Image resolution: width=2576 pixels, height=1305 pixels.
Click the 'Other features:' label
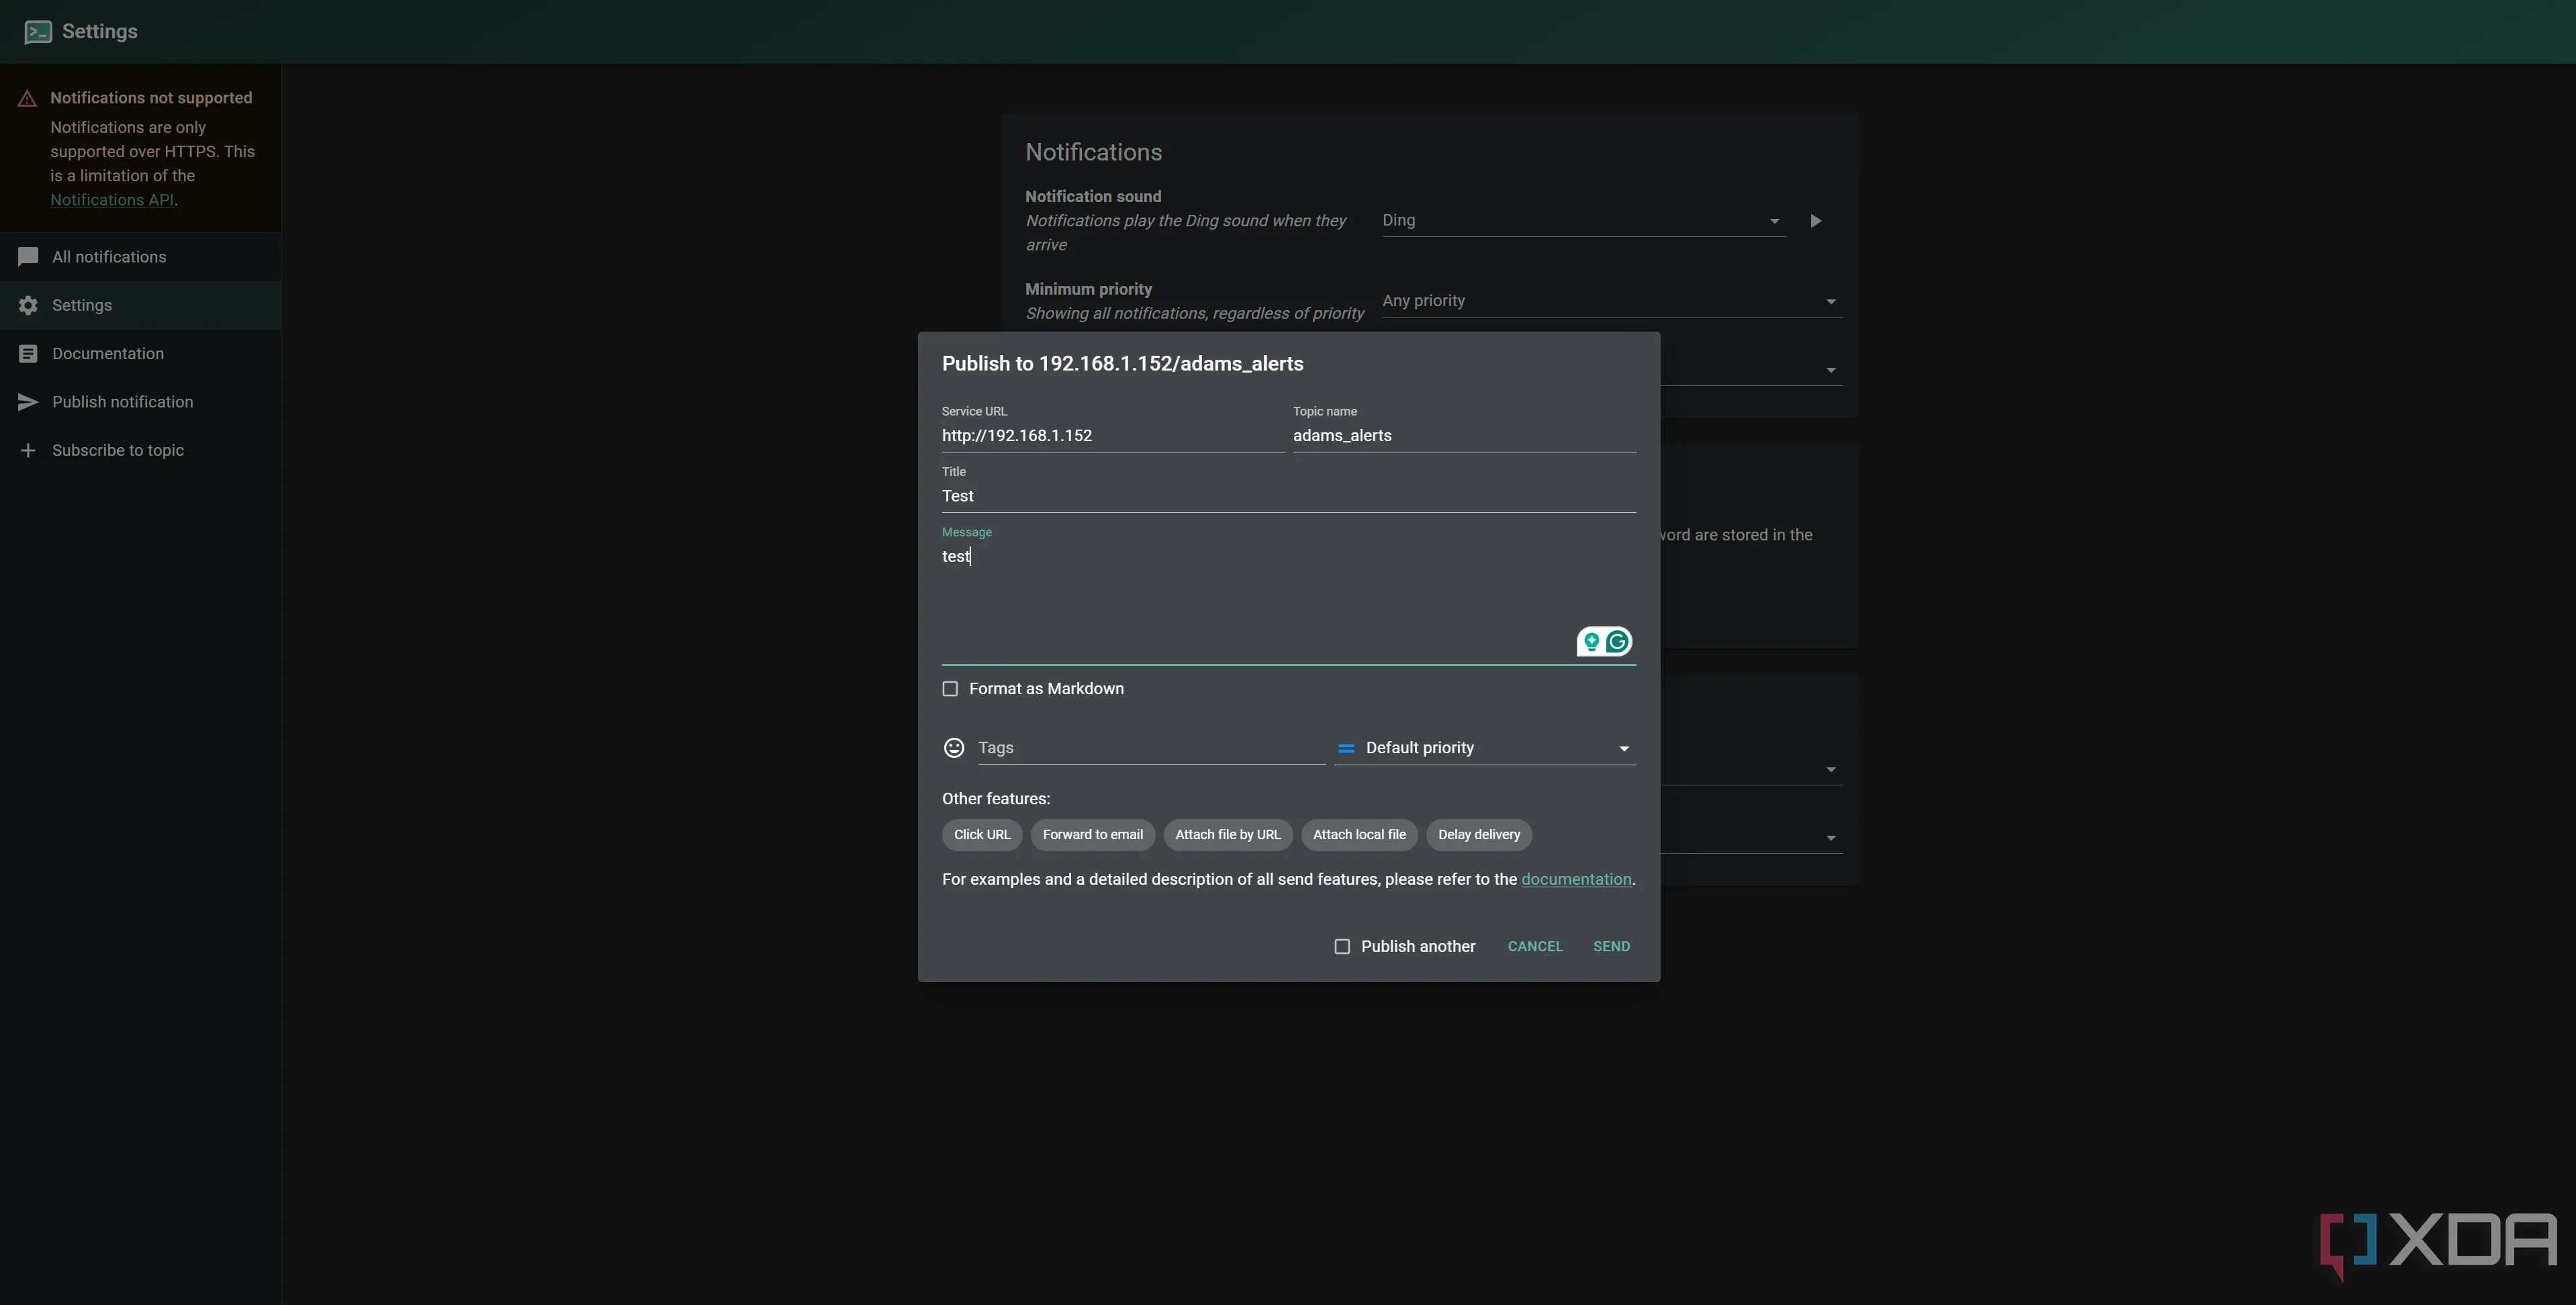click(995, 799)
